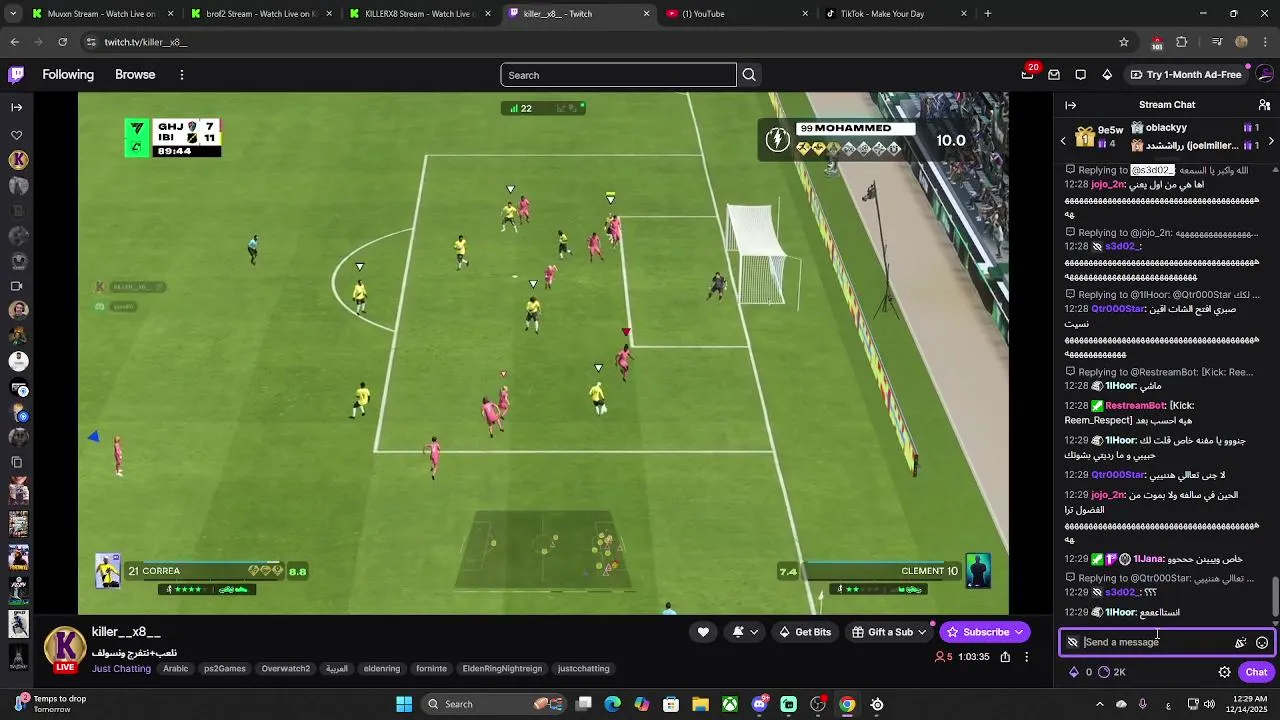Click the live streamer avatar
This screenshot has height=720, width=1280.
pos(65,647)
